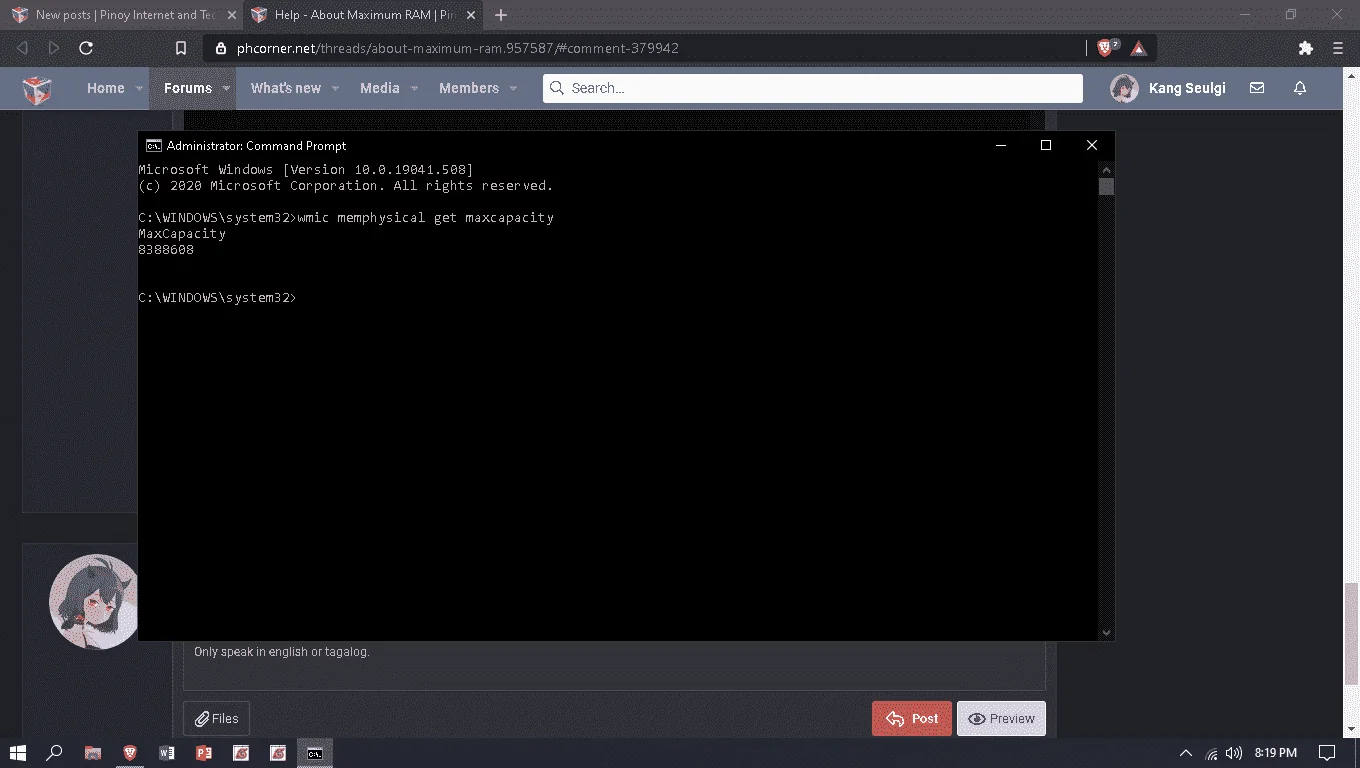Open the Members menu item
This screenshot has height=768, width=1360.
point(468,88)
